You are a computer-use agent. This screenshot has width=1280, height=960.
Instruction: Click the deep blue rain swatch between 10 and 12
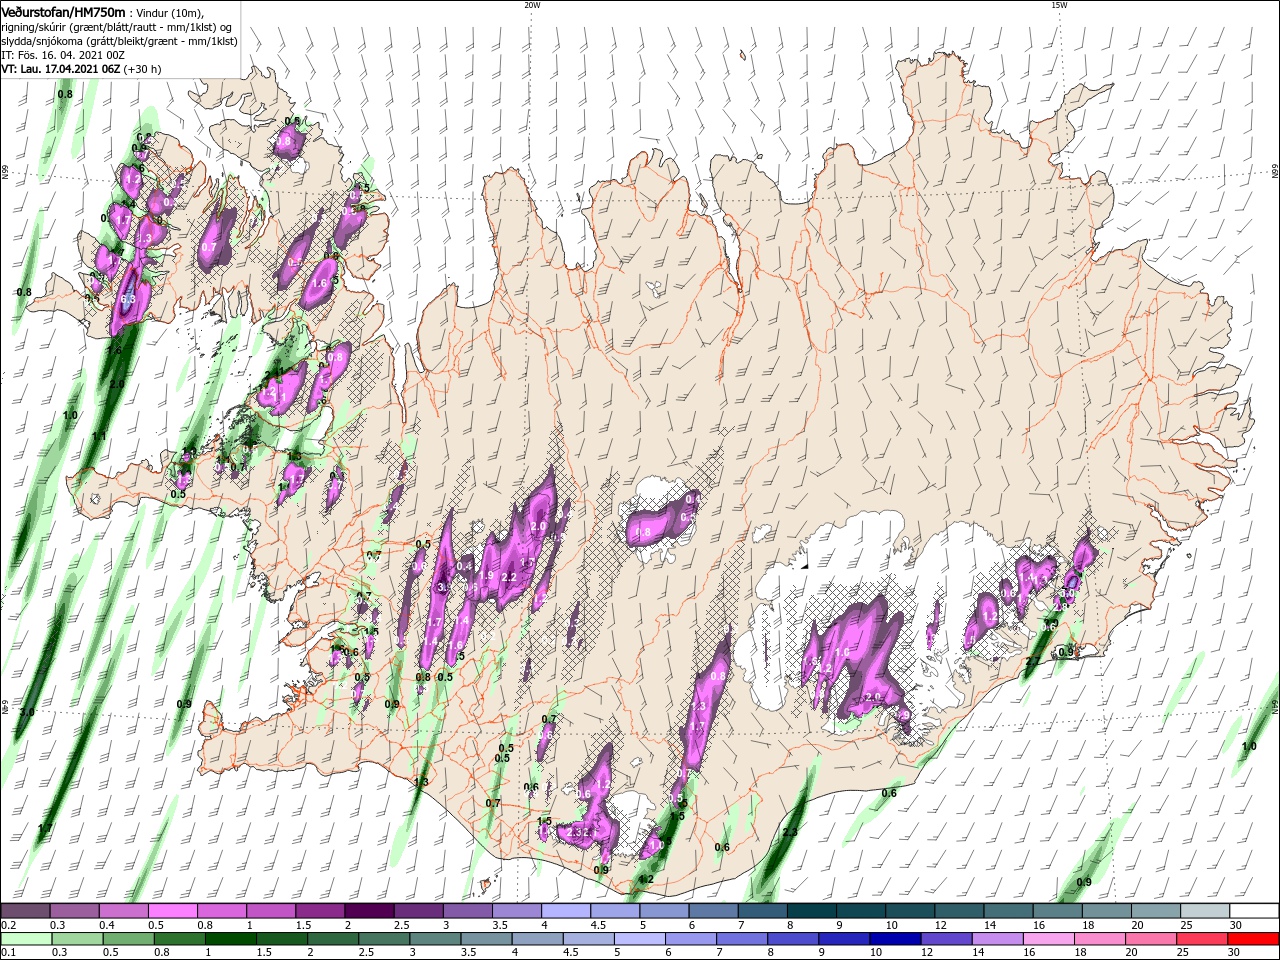[x=894, y=939]
